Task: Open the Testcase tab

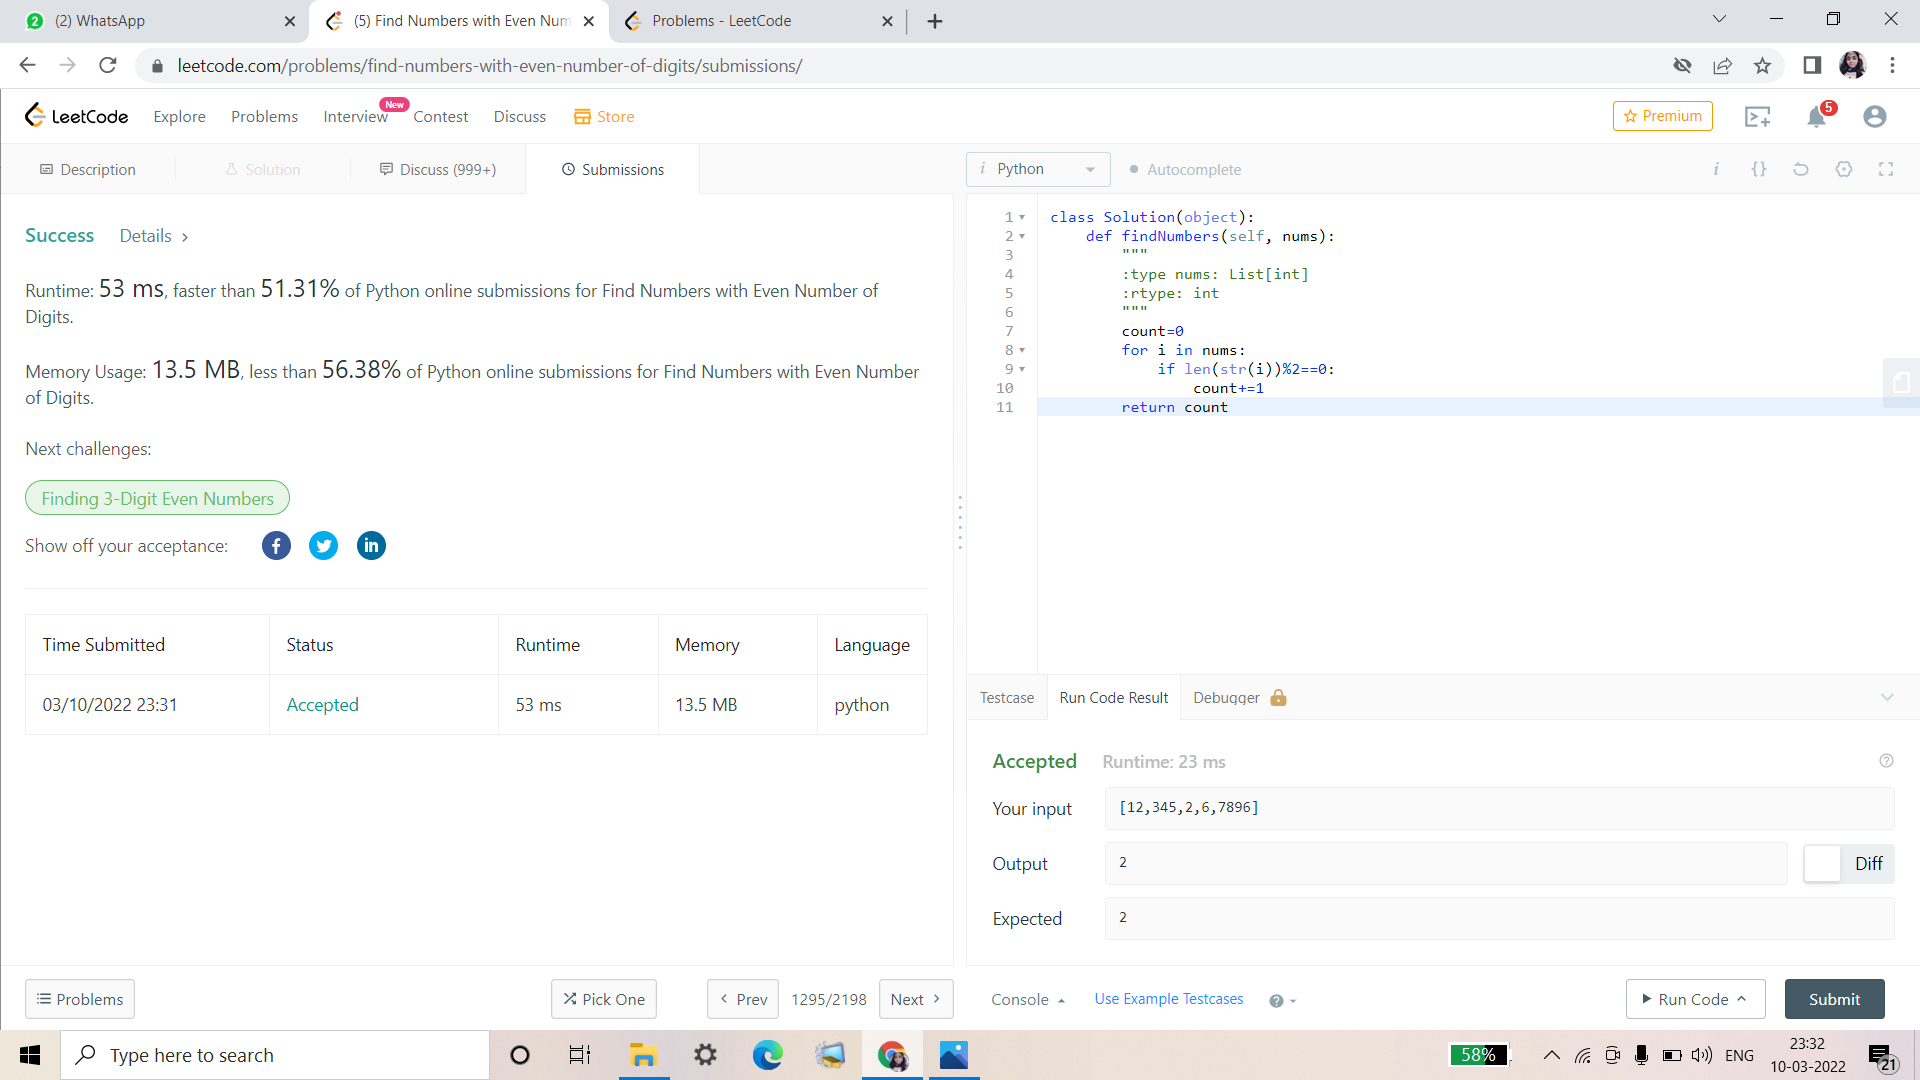Action: (x=1007, y=697)
